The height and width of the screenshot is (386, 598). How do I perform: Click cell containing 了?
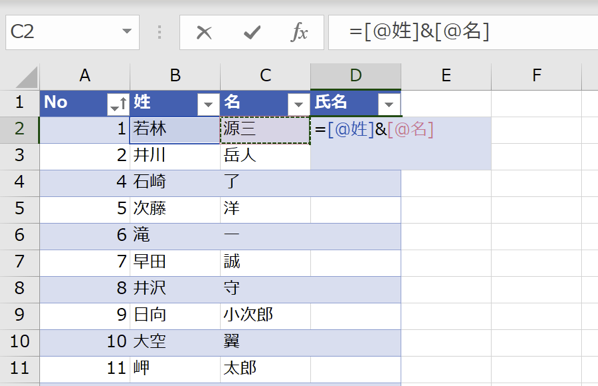click(x=265, y=183)
